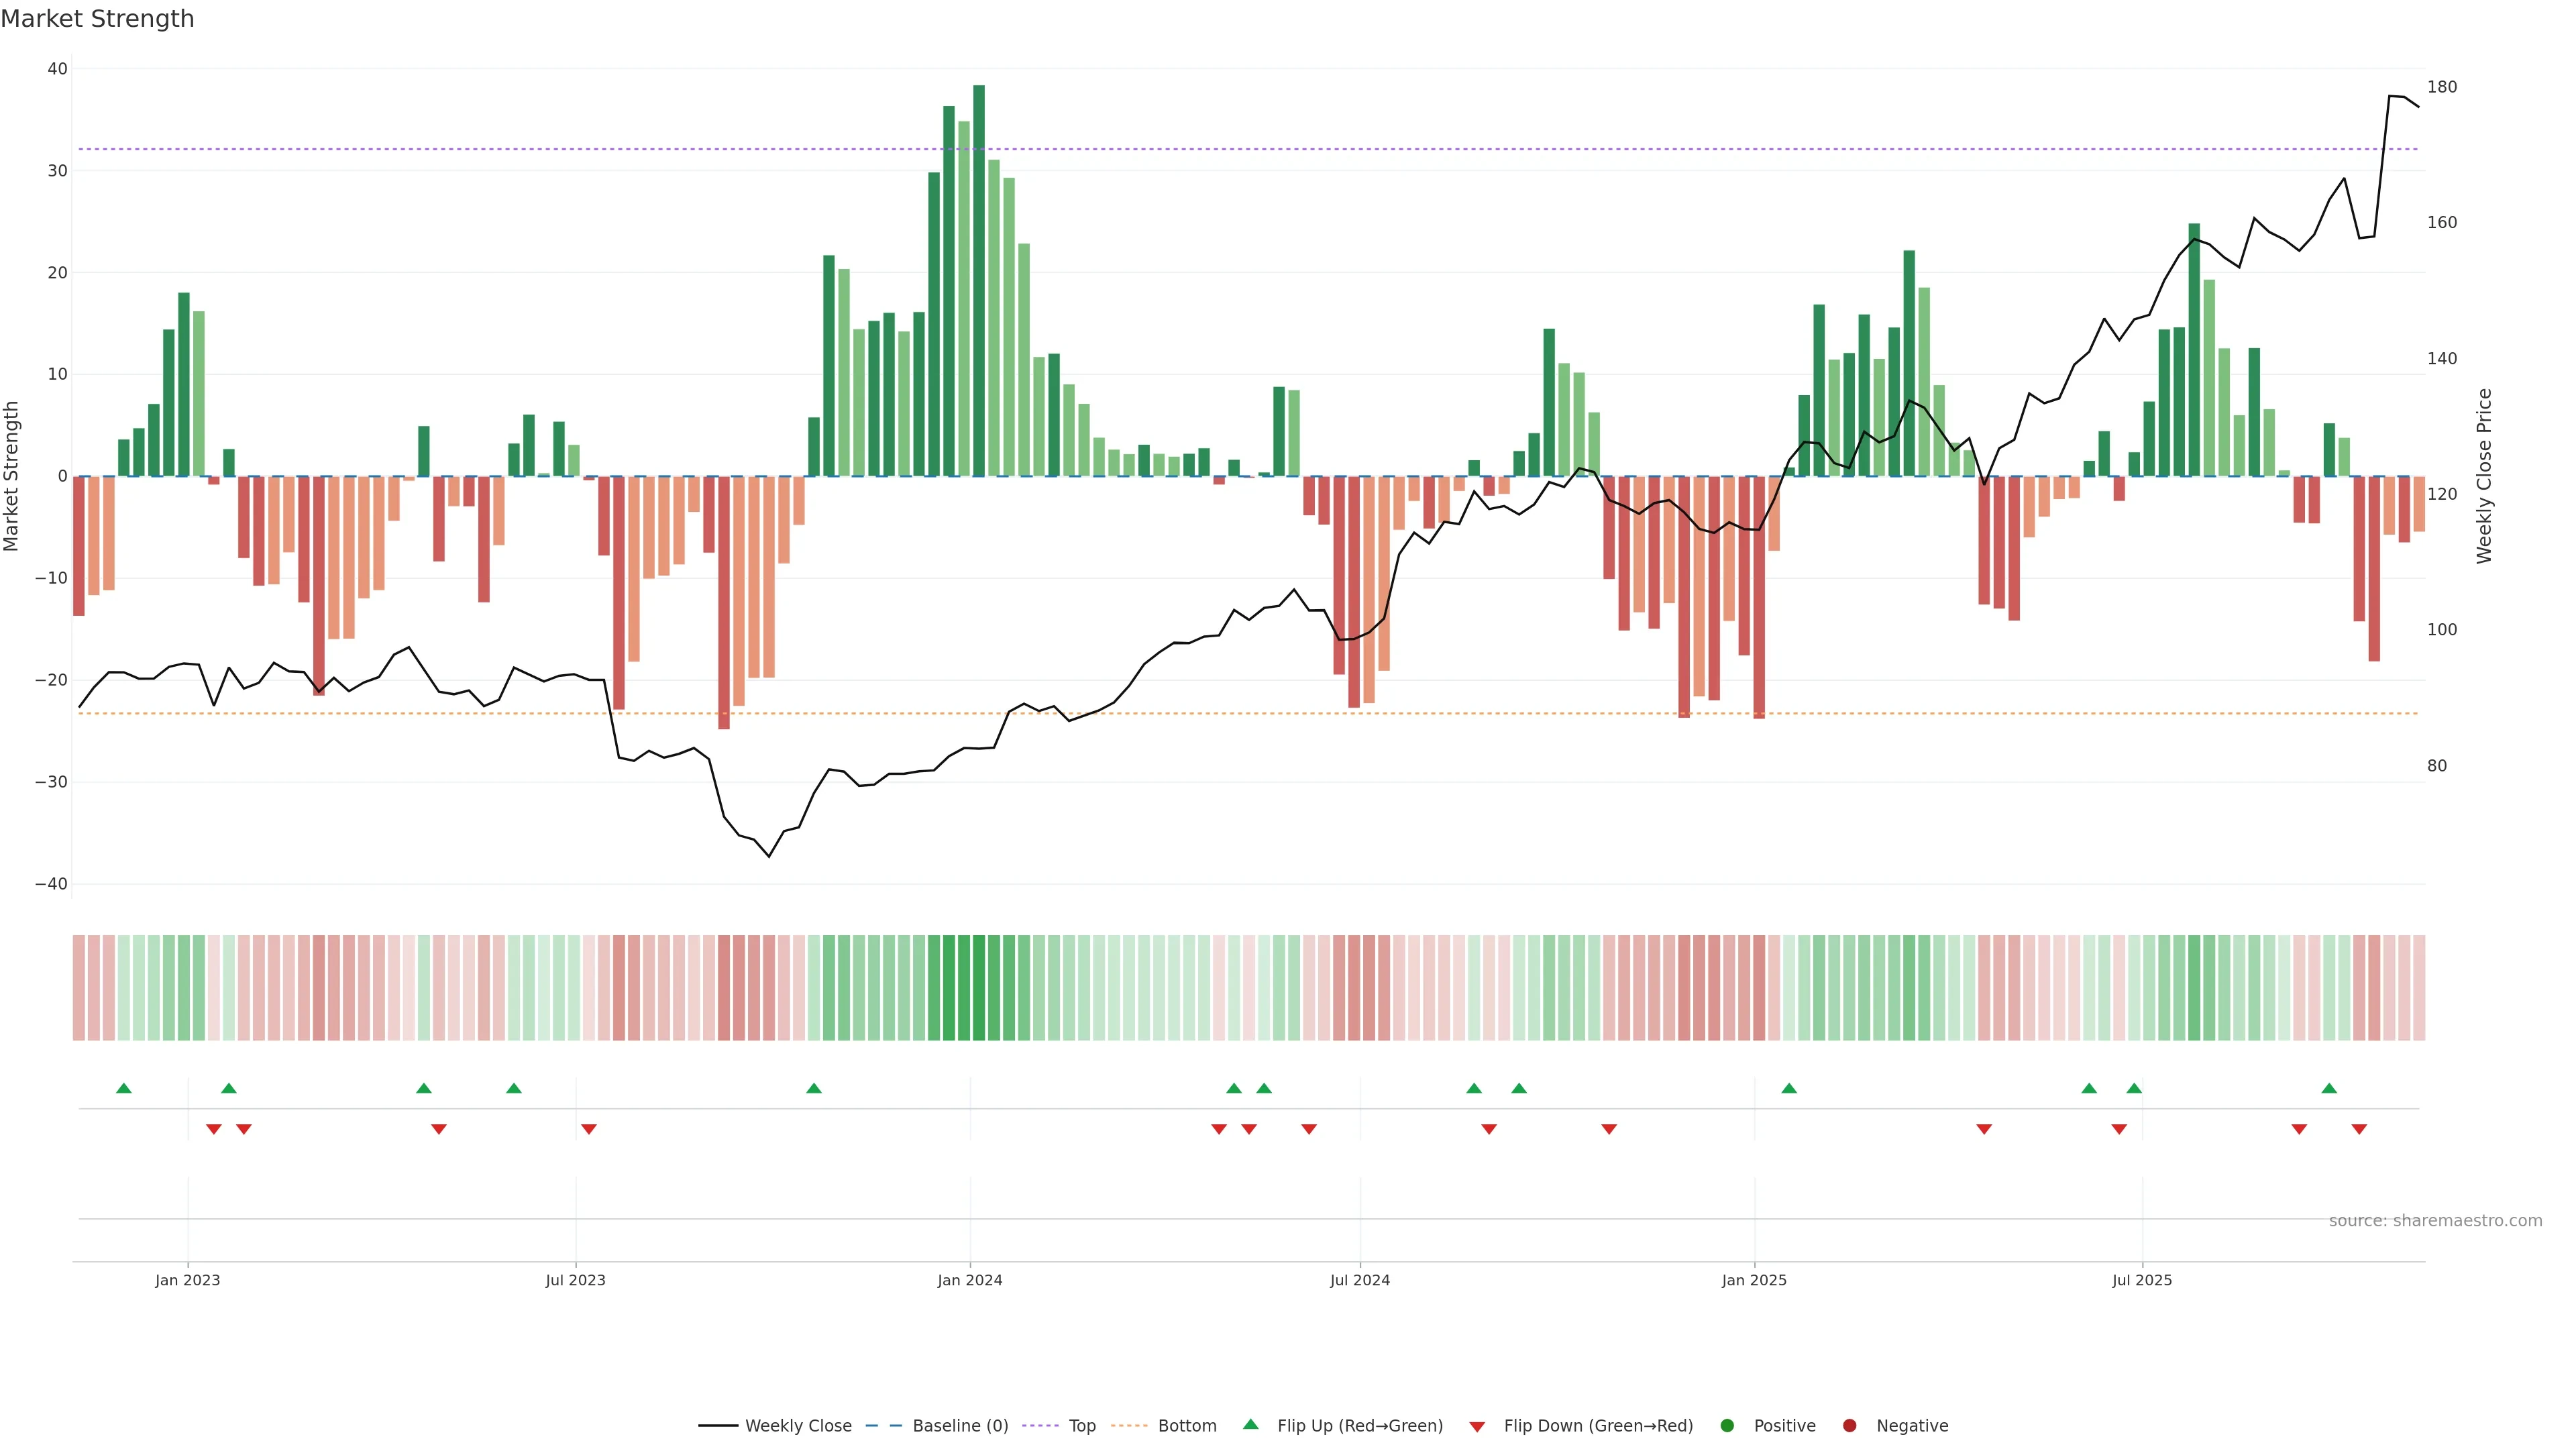Click the Flip Up green triangle legend icon
The width and height of the screenshot is (2576, 1449).
click(1250, 1424)
